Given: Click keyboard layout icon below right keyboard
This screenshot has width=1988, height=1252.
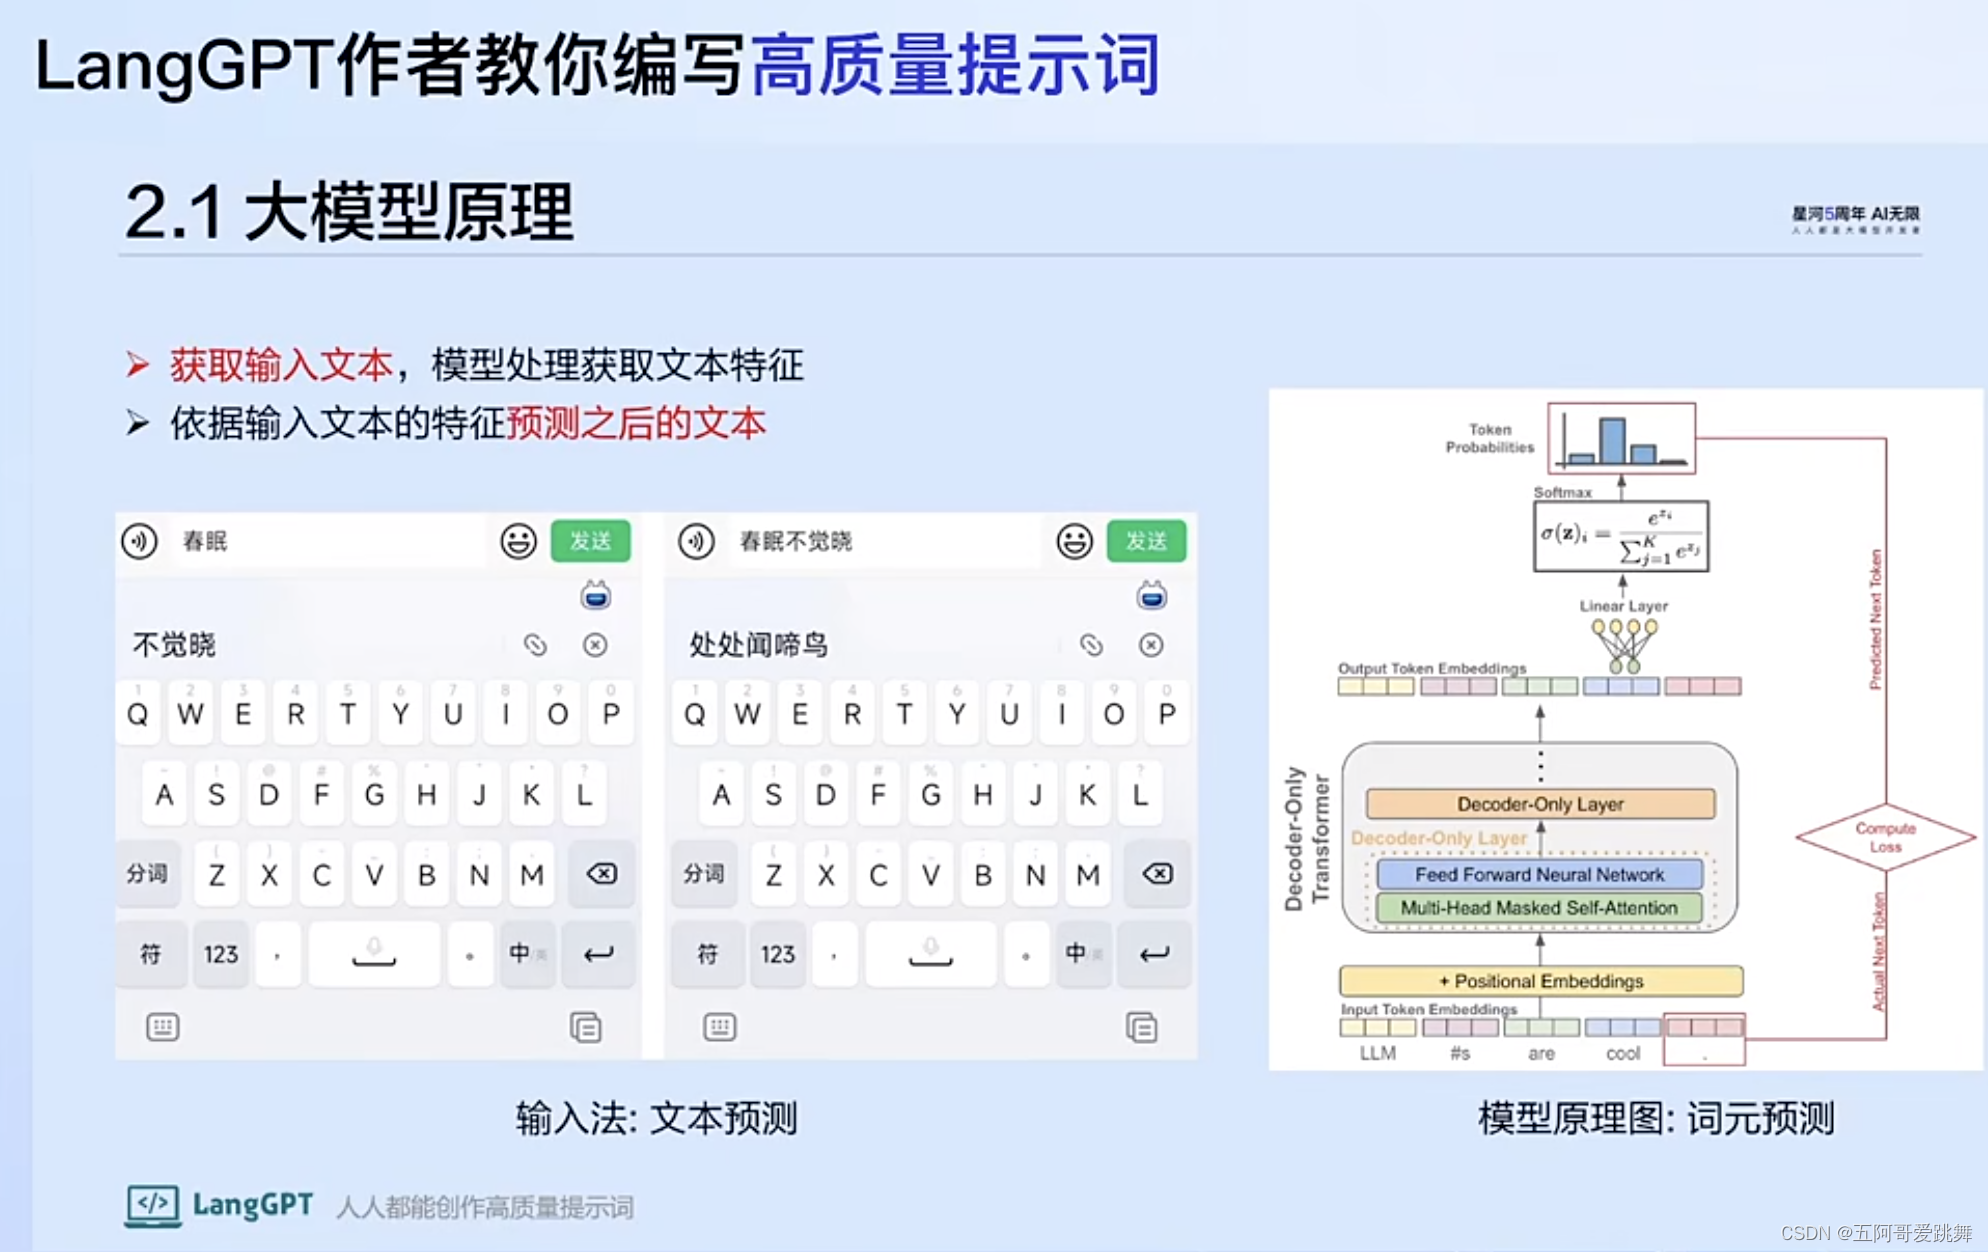Looking at the screenshot, I should (x=720, y=1027).
